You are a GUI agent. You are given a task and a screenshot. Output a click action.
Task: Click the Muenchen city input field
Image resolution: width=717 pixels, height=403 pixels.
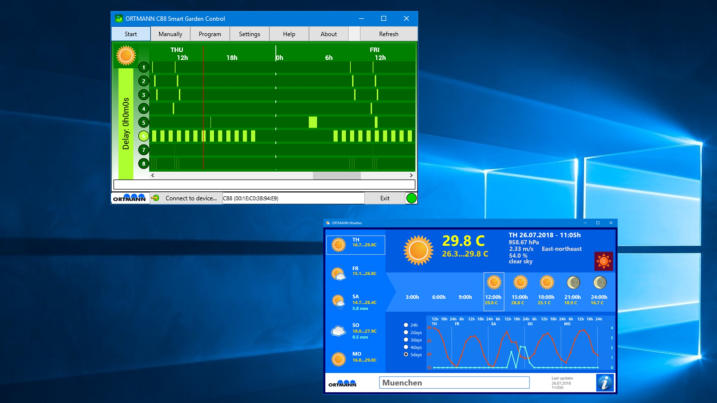[x=454, y=382]
